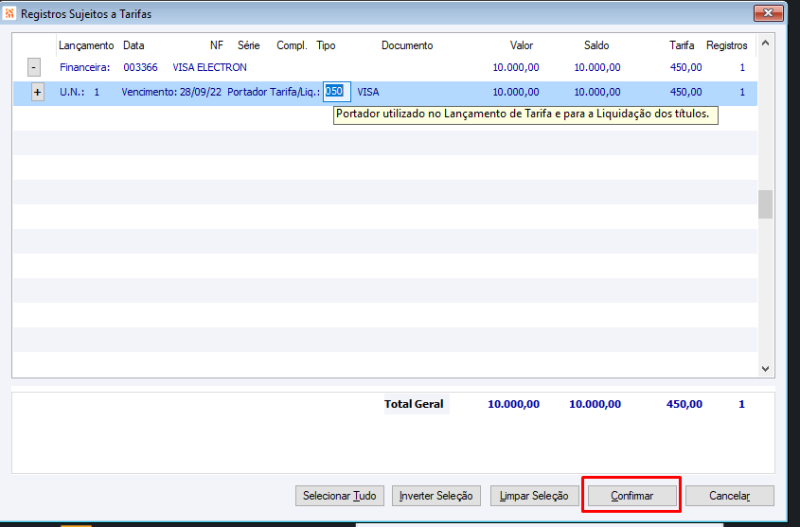Image resolution: width=800 pixels, height=527 pixels.
Task: Click the scrollbar up arrow
Action: [765, 43]
